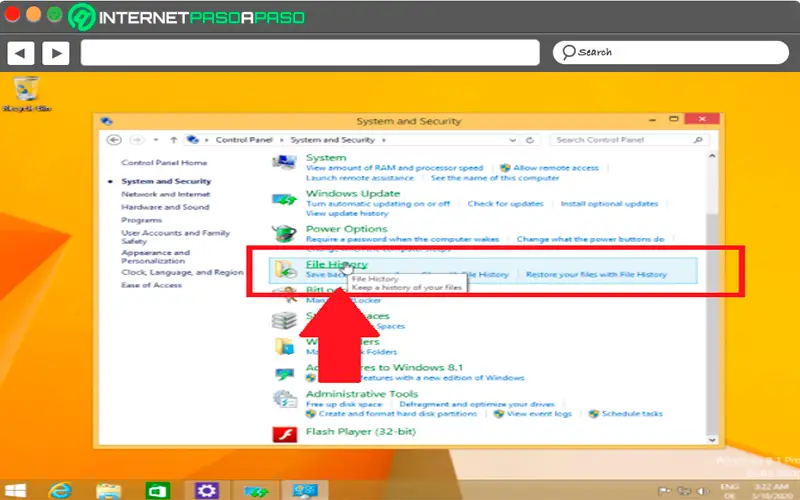
Task: Click the Control Panel icon in the window title bar
Action: click(106, 121)
